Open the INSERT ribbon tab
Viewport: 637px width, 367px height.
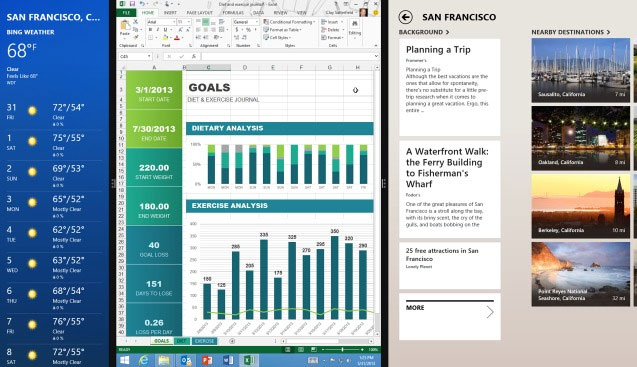170,13
